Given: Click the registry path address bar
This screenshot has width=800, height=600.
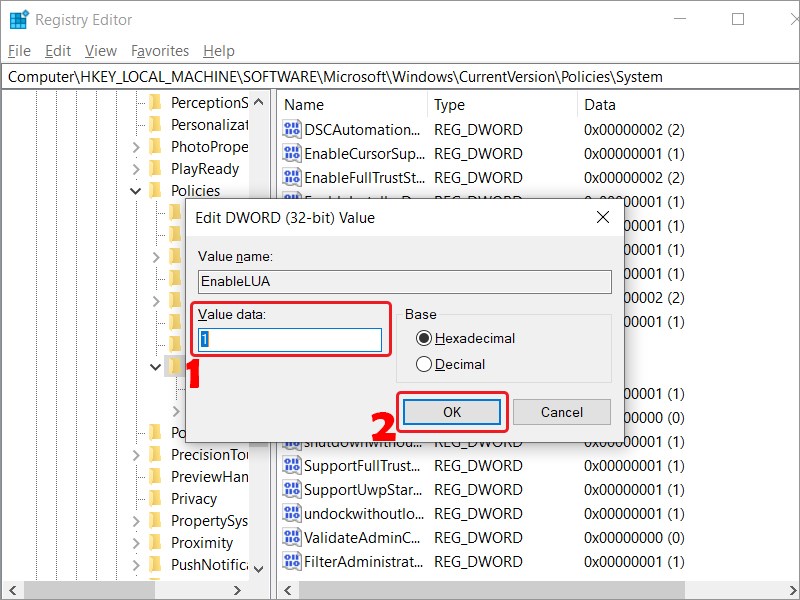Looking at the screenshot, I should tap(400, 76).
